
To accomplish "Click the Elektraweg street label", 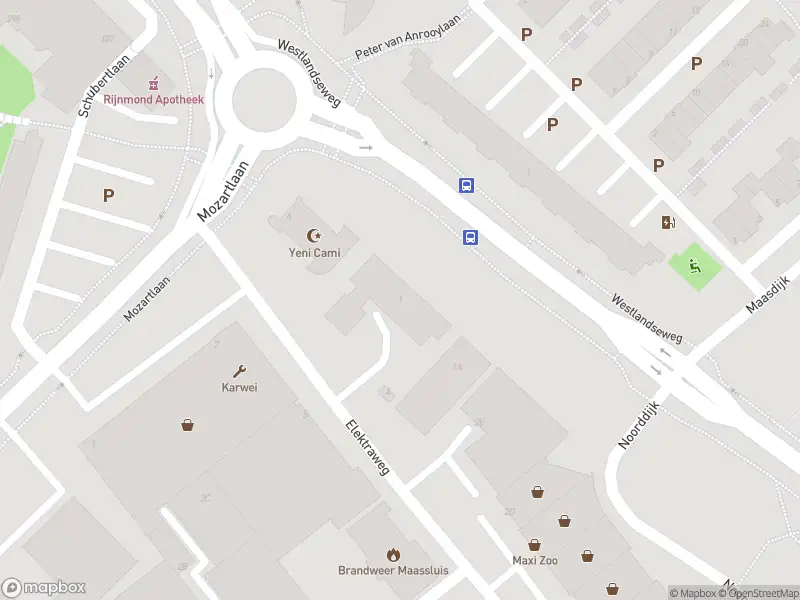I will coord(367,447).
